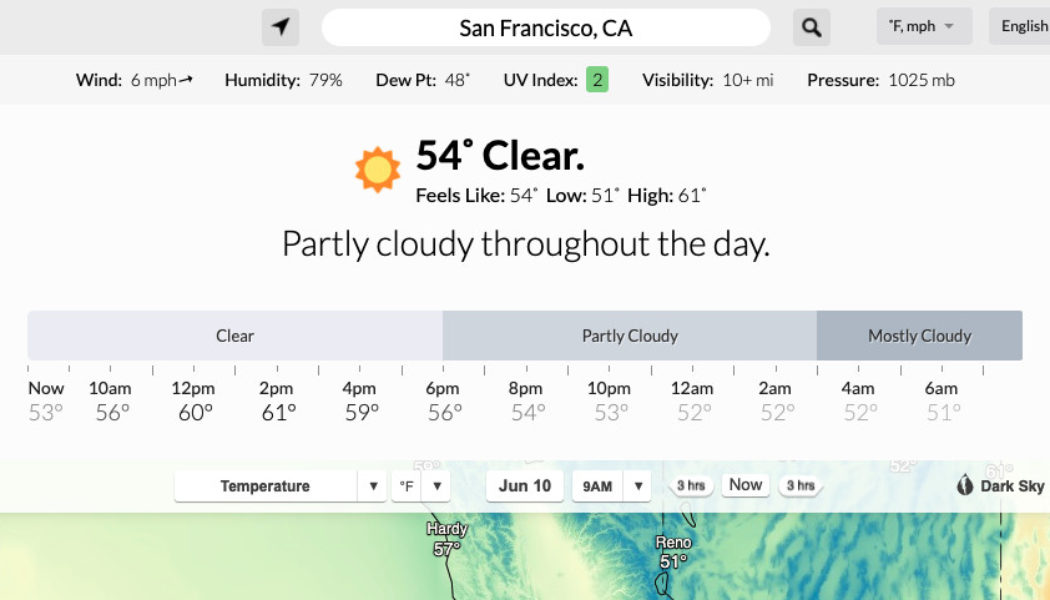Screen dimensions: 1050x600
Task: Select the Mostly Cloudy timeline segment
Action: pyautogui.click(x=919, y=335)
